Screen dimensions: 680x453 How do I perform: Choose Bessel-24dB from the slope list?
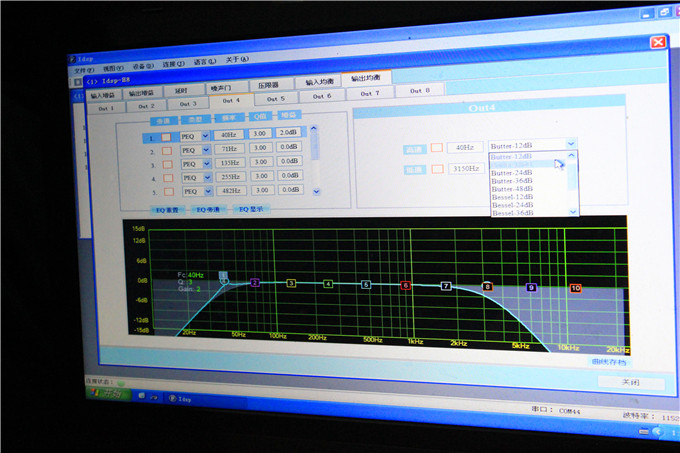[x=513, y=205]
